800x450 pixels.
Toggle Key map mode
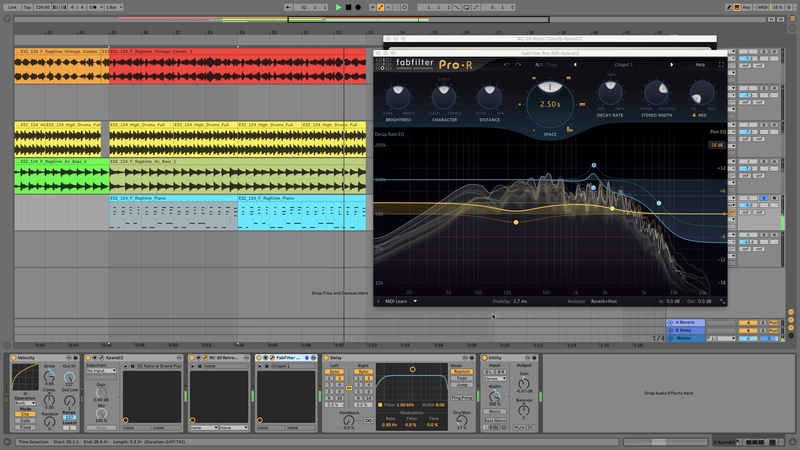tap(747, 7)
